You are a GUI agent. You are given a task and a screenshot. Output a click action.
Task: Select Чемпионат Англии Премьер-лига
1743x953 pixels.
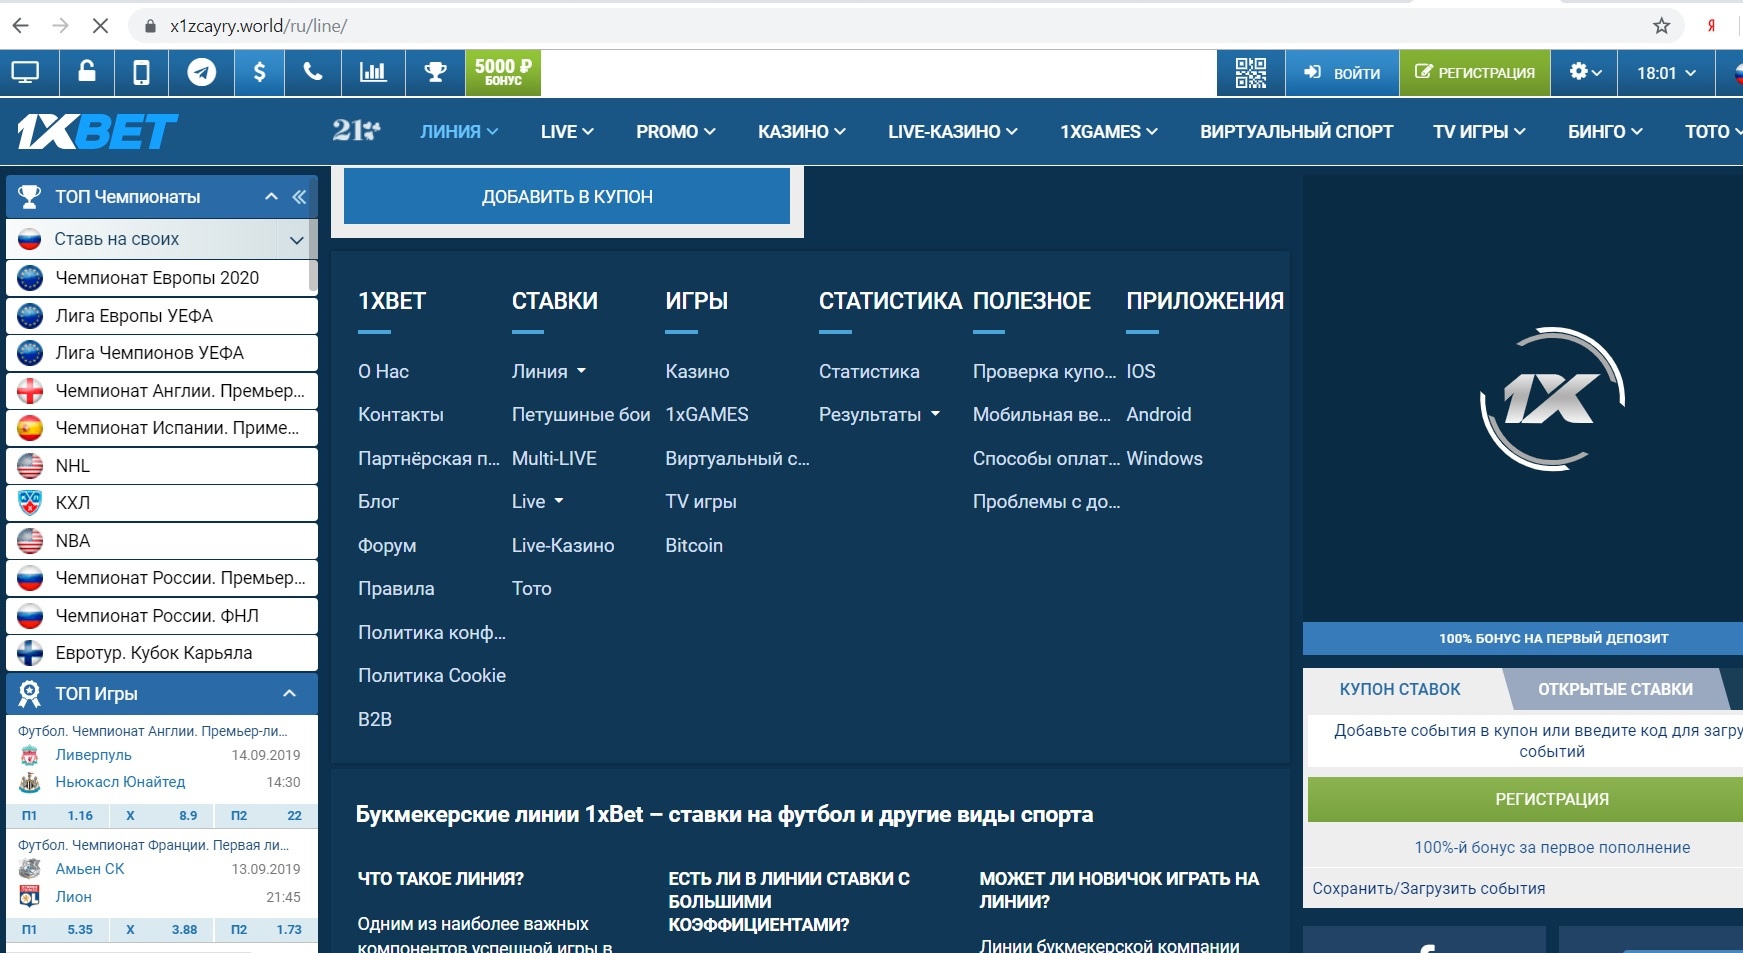[162, 391]
